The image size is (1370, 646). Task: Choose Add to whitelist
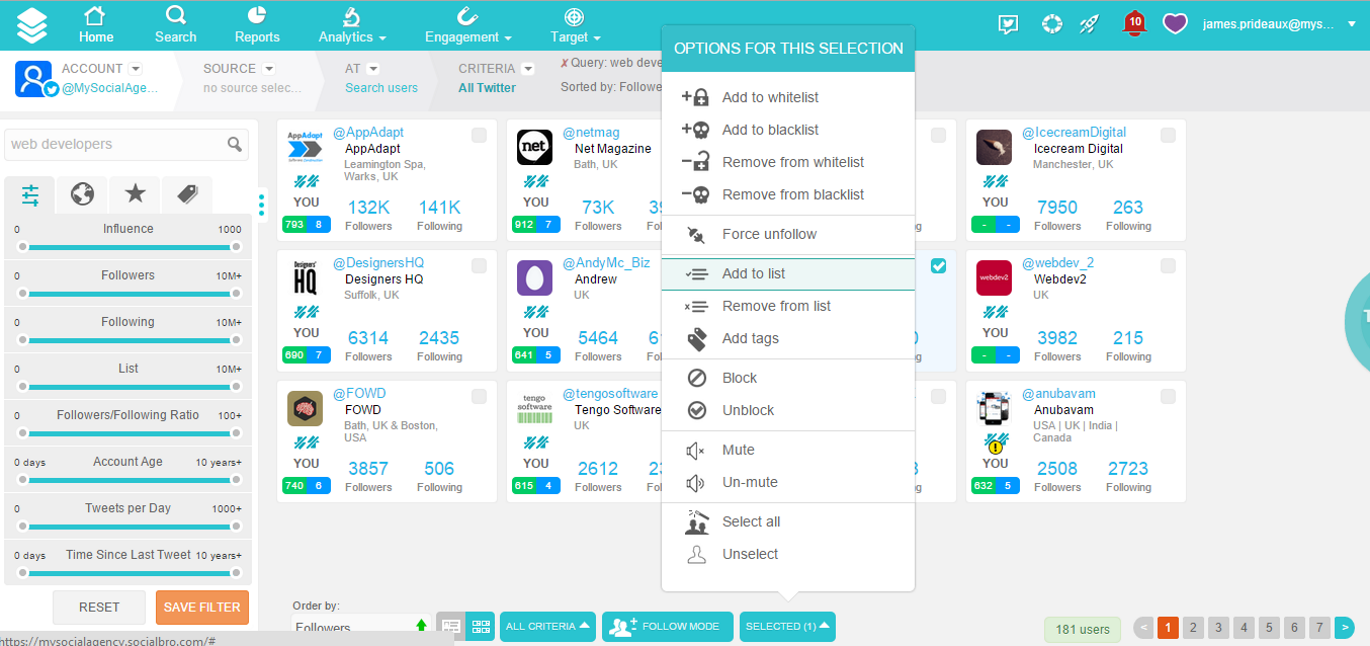click(x=788, y=97)
